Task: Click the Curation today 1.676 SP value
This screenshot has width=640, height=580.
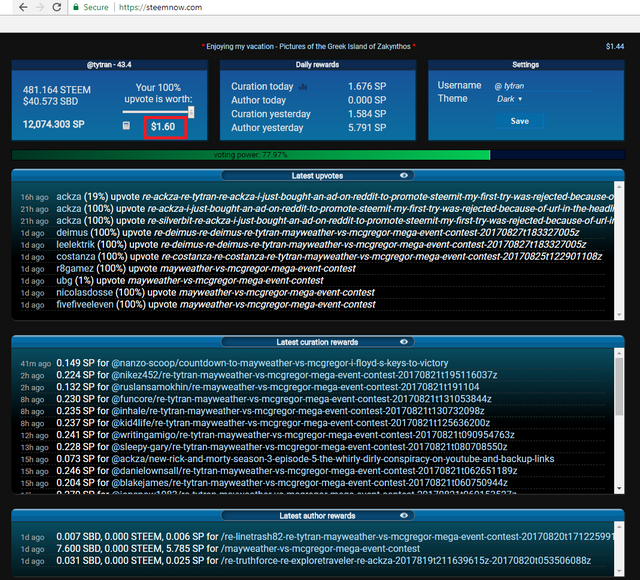Action: click(367, 86)
